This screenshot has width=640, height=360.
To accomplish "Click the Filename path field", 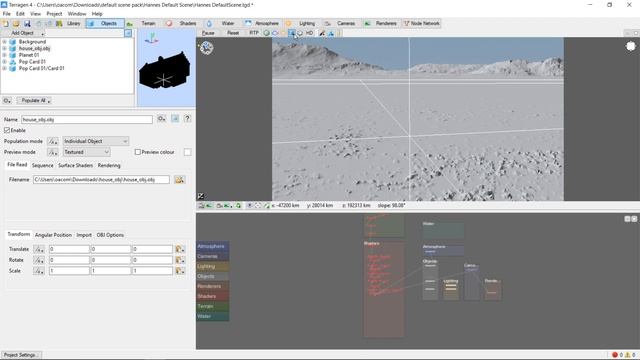I will tap(101, 180).
